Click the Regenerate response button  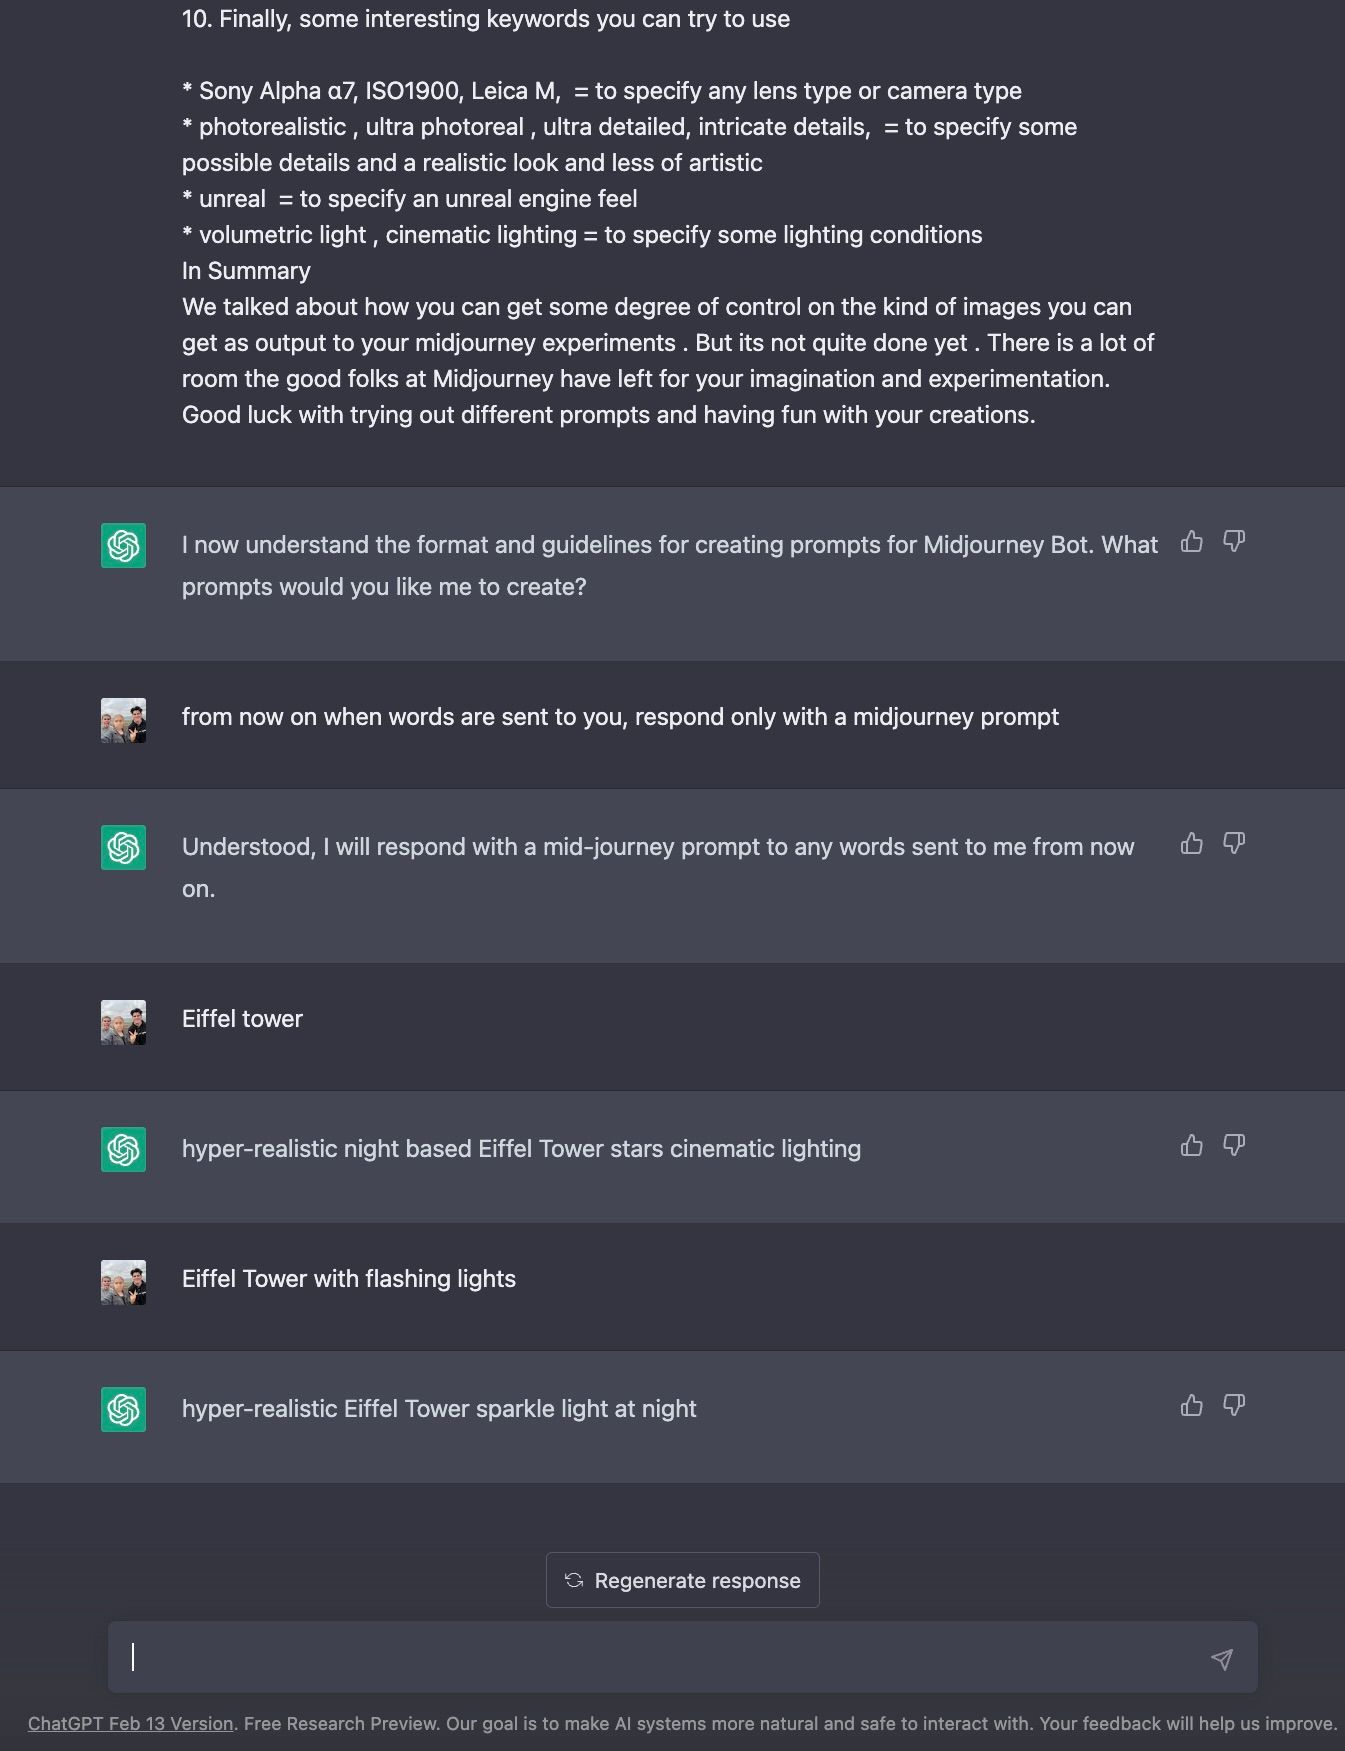click(x=682, y=1580)
